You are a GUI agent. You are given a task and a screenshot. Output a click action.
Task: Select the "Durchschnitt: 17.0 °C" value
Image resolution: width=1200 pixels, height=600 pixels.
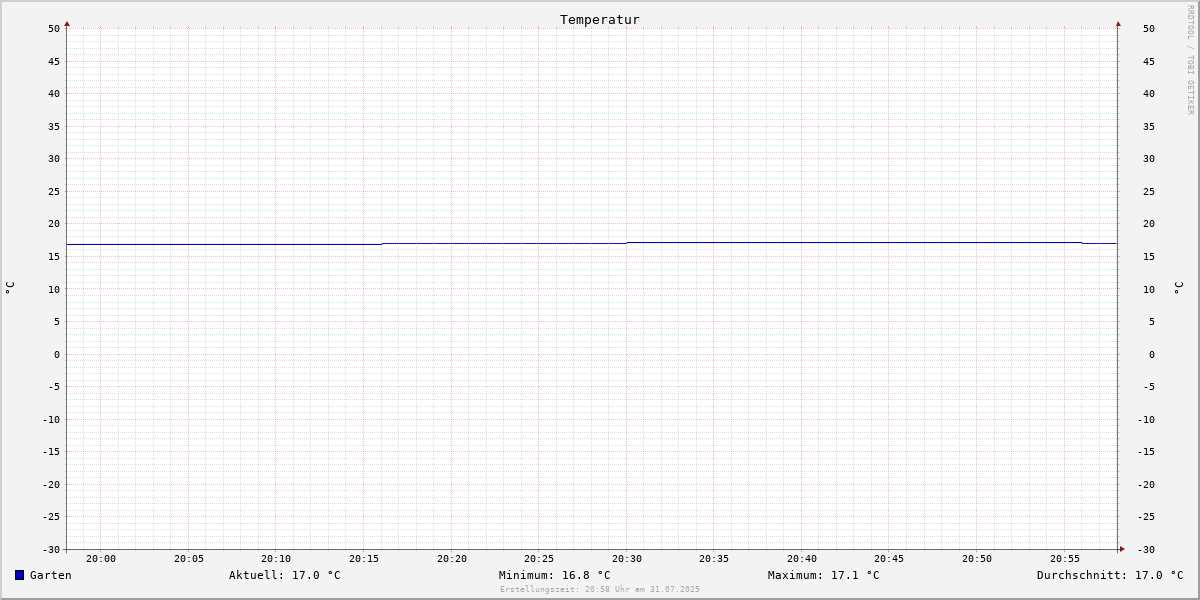(x=1110, y=575)
